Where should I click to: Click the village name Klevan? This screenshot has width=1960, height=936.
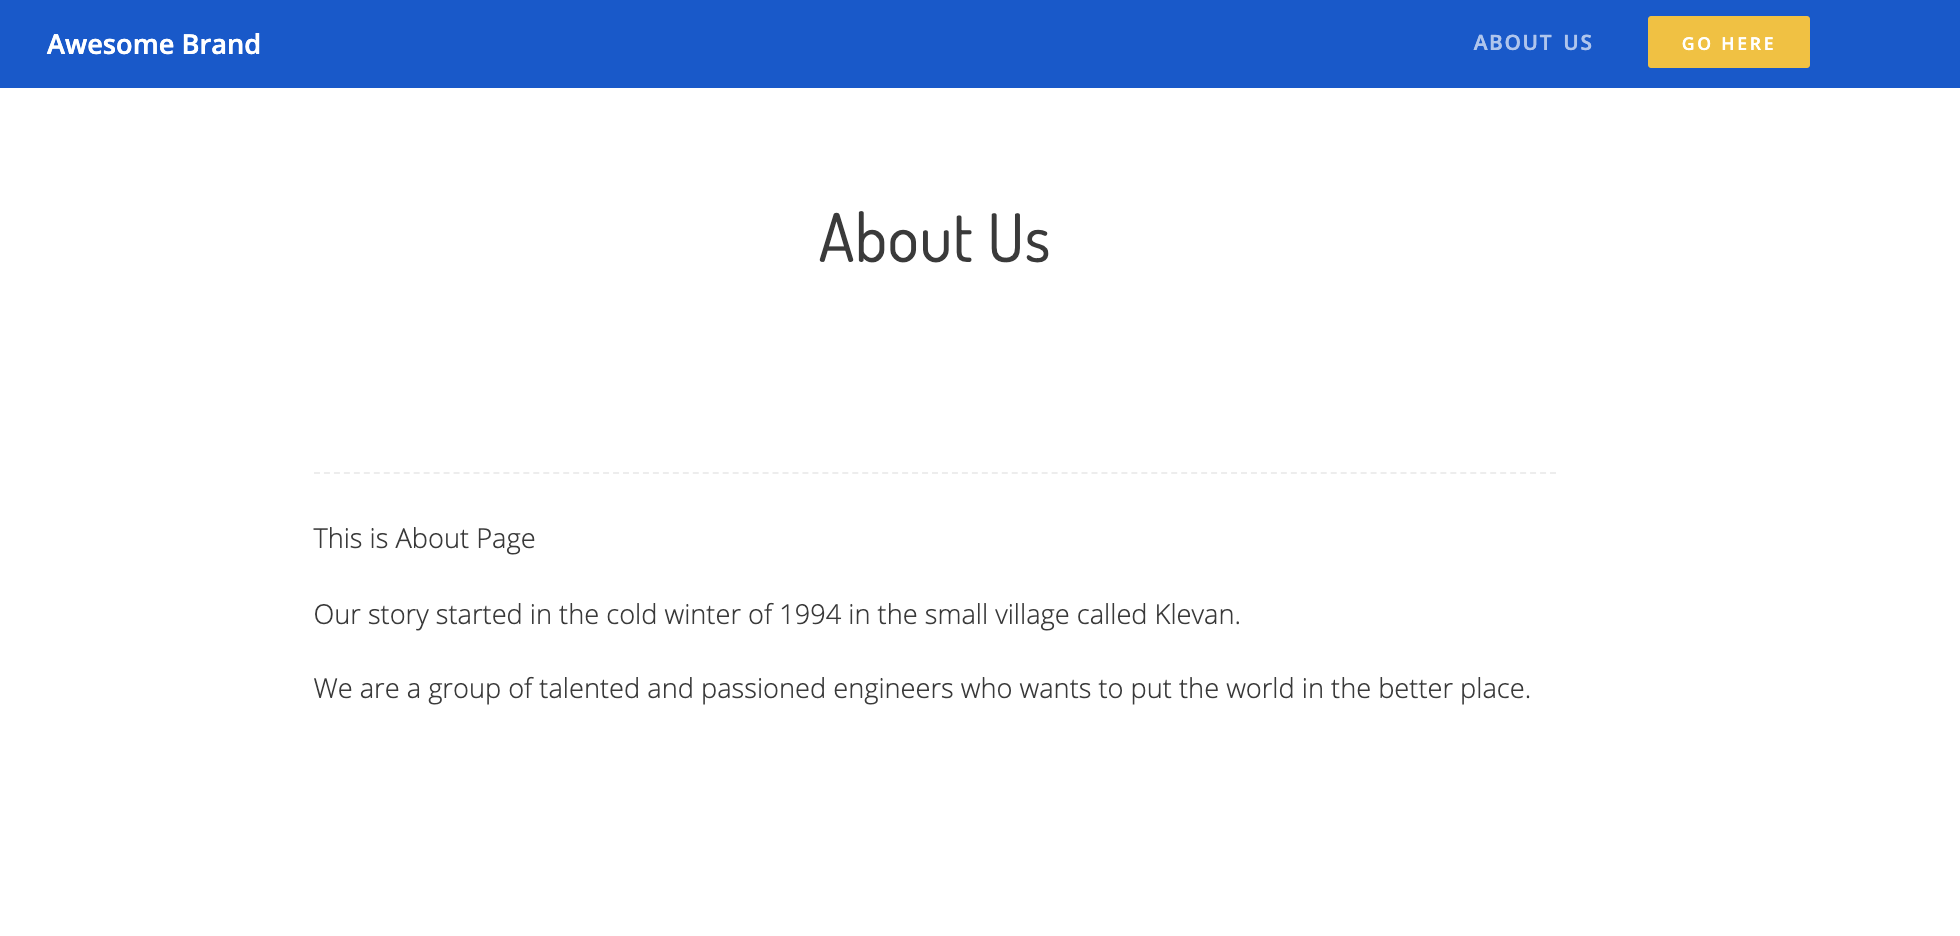1196,614
